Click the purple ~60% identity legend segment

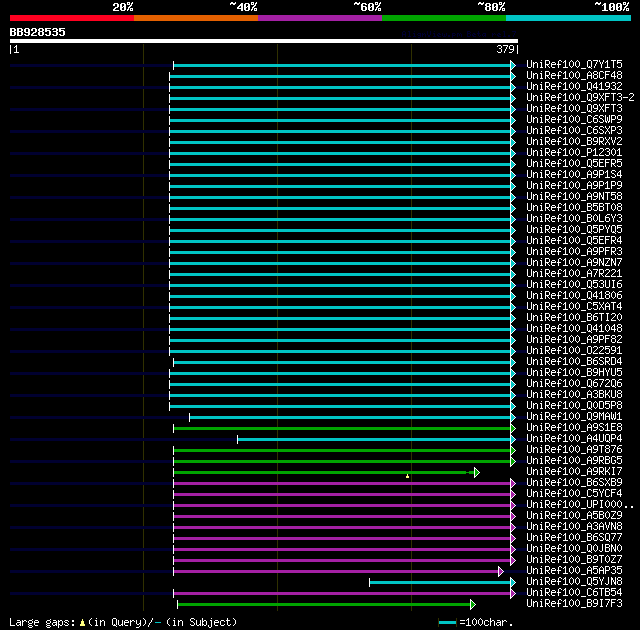coord(320,18)
